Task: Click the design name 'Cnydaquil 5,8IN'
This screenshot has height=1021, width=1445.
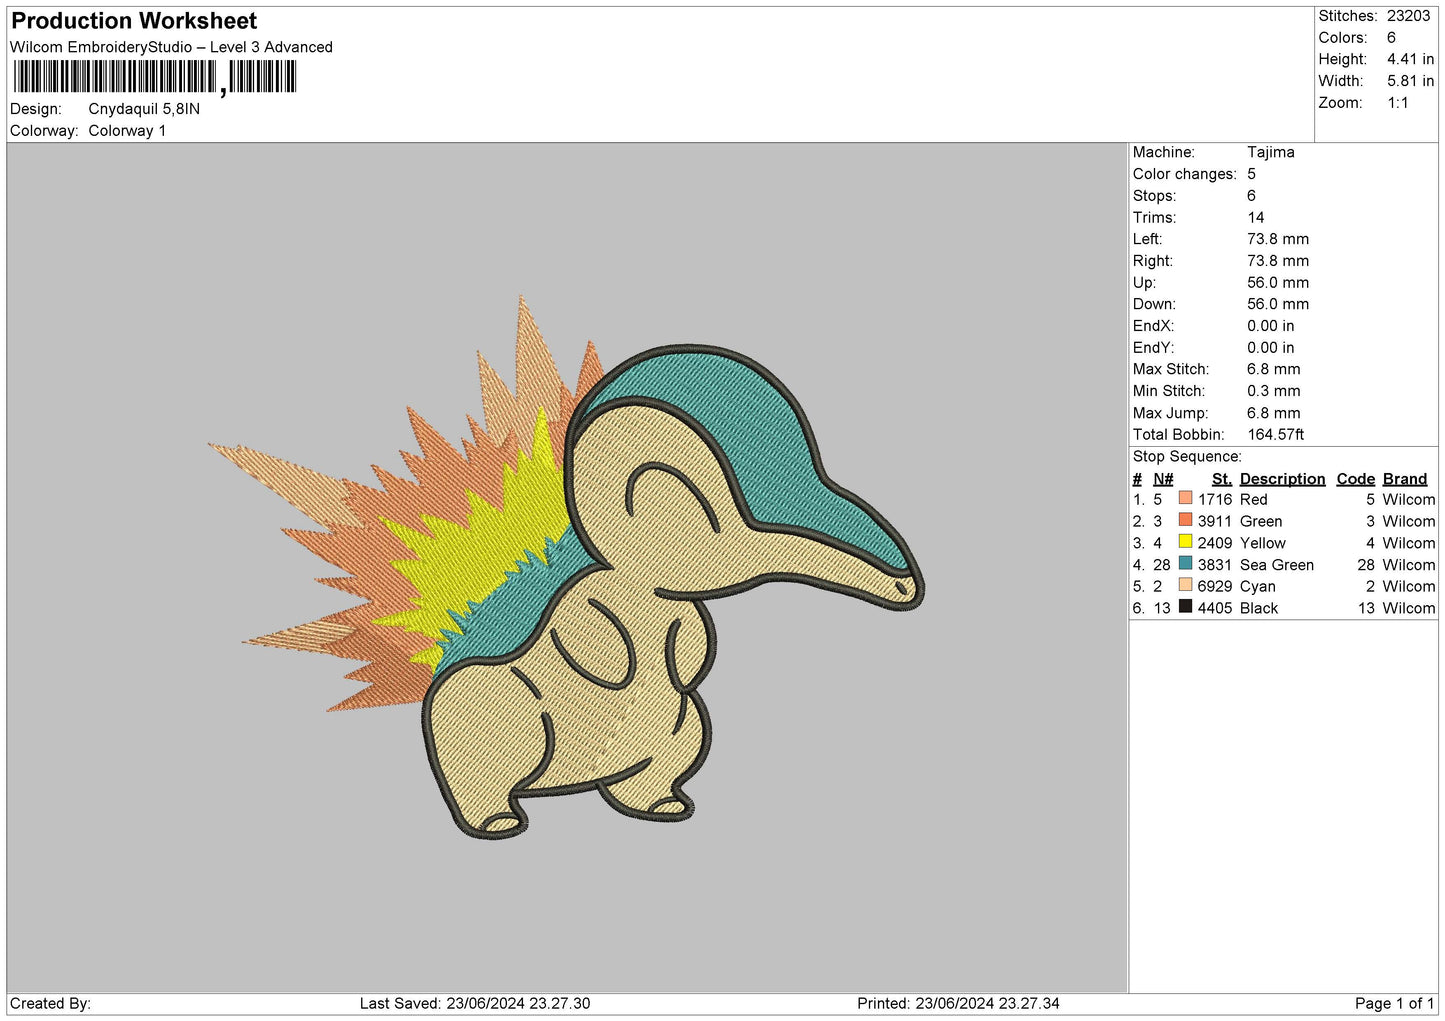Action: [x=144, y=109]
